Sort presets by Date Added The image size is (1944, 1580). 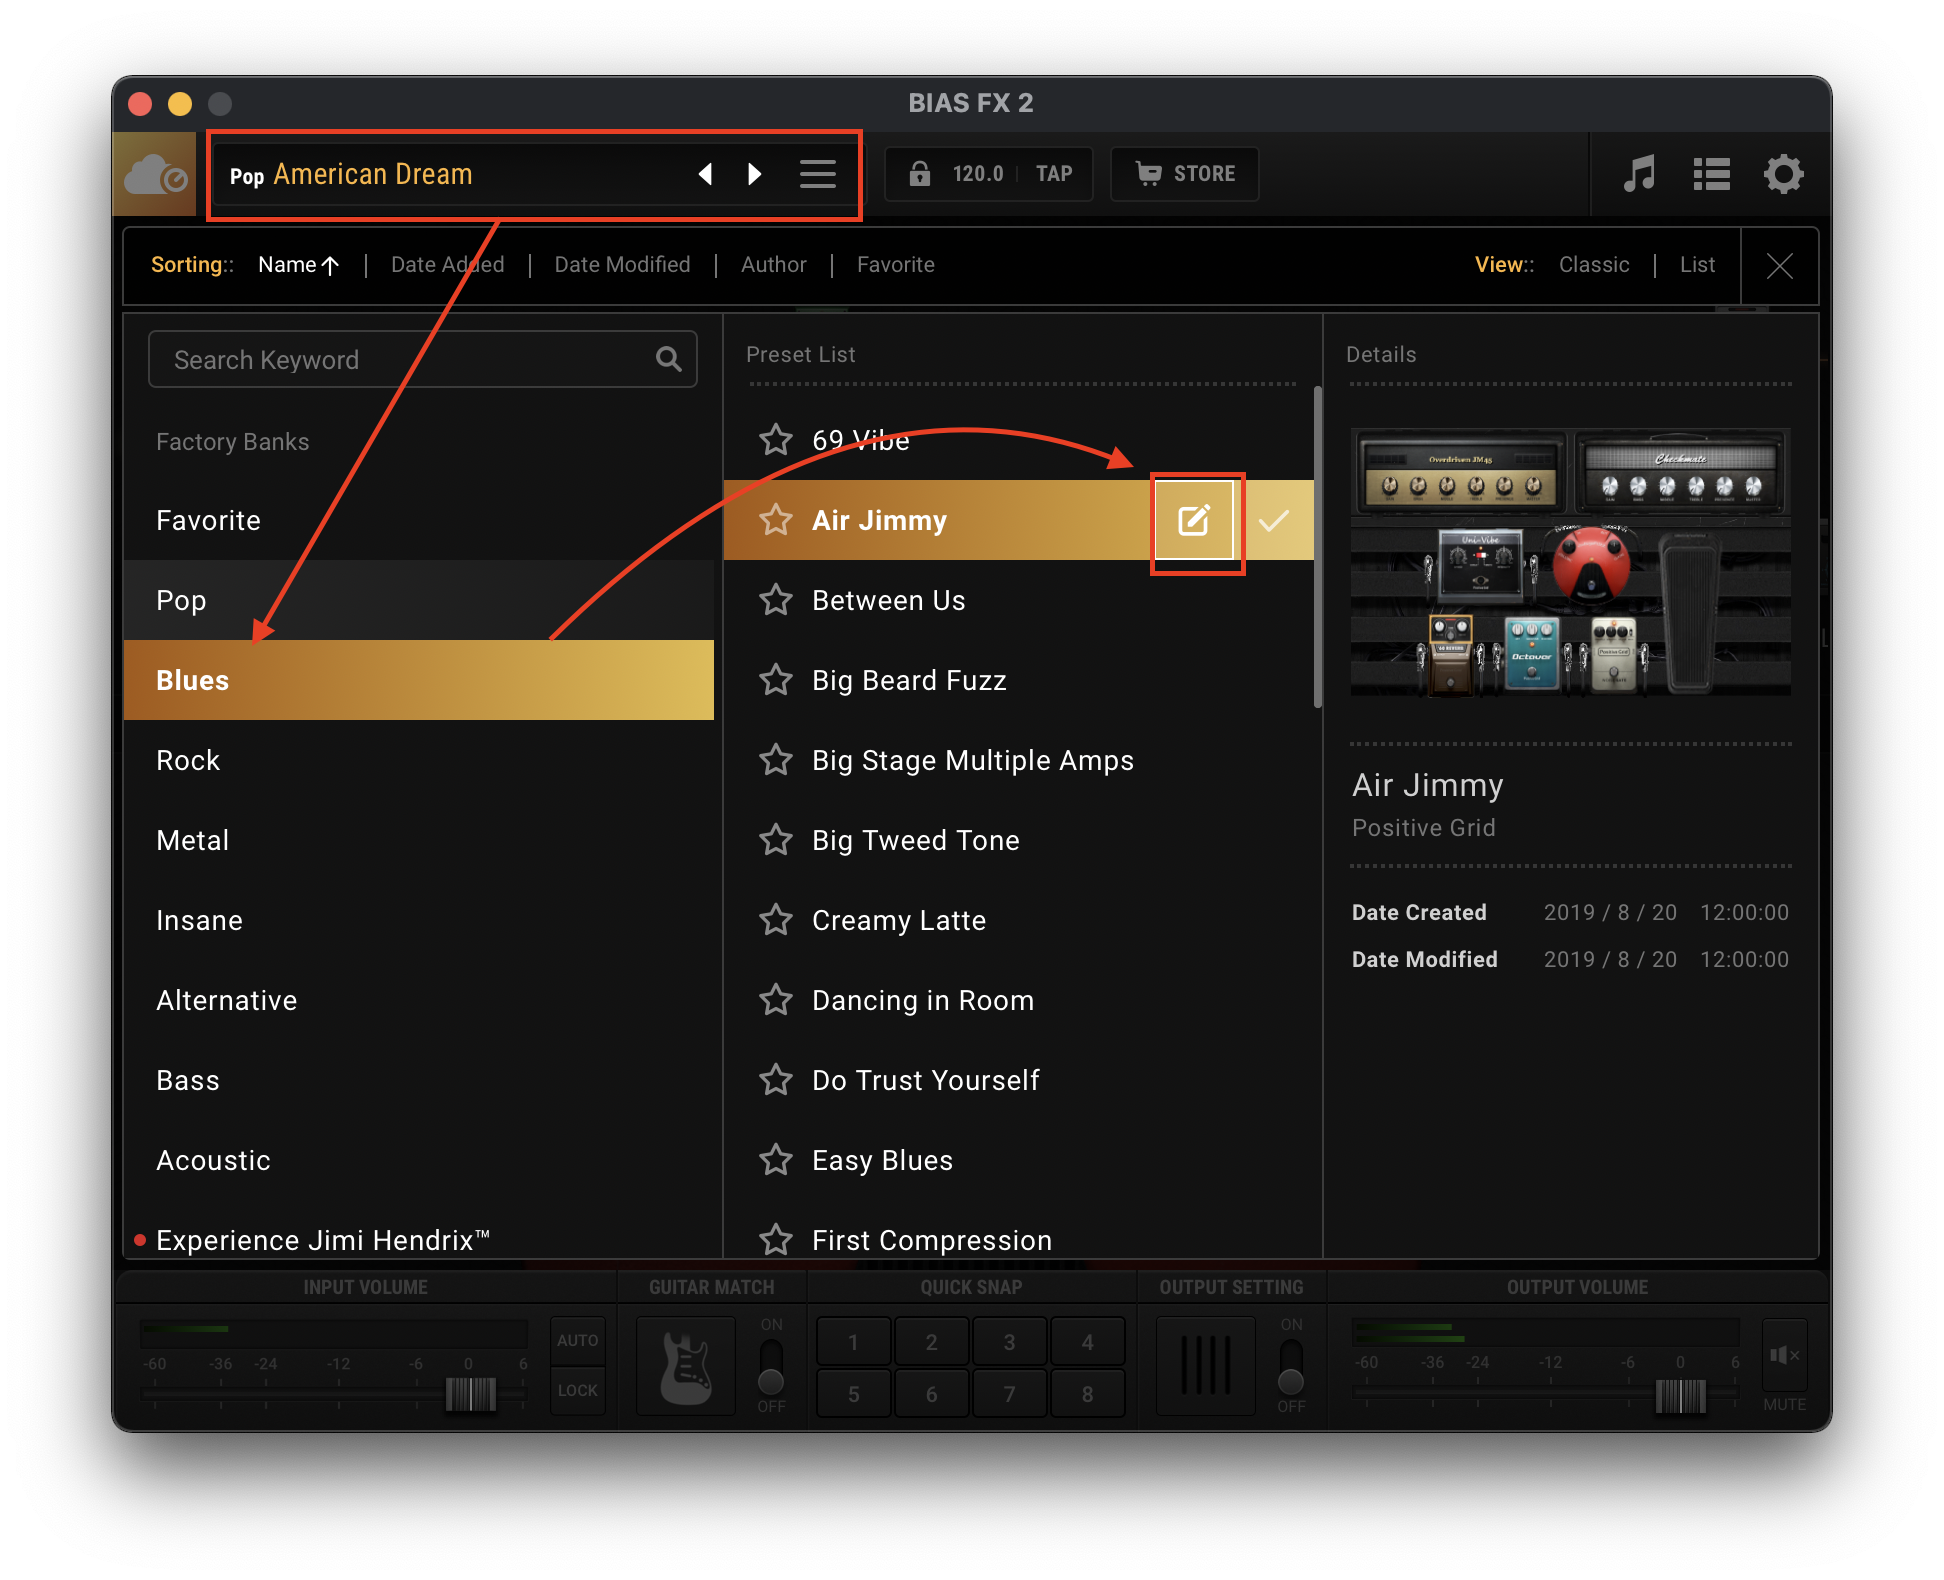tap(447, 265)
